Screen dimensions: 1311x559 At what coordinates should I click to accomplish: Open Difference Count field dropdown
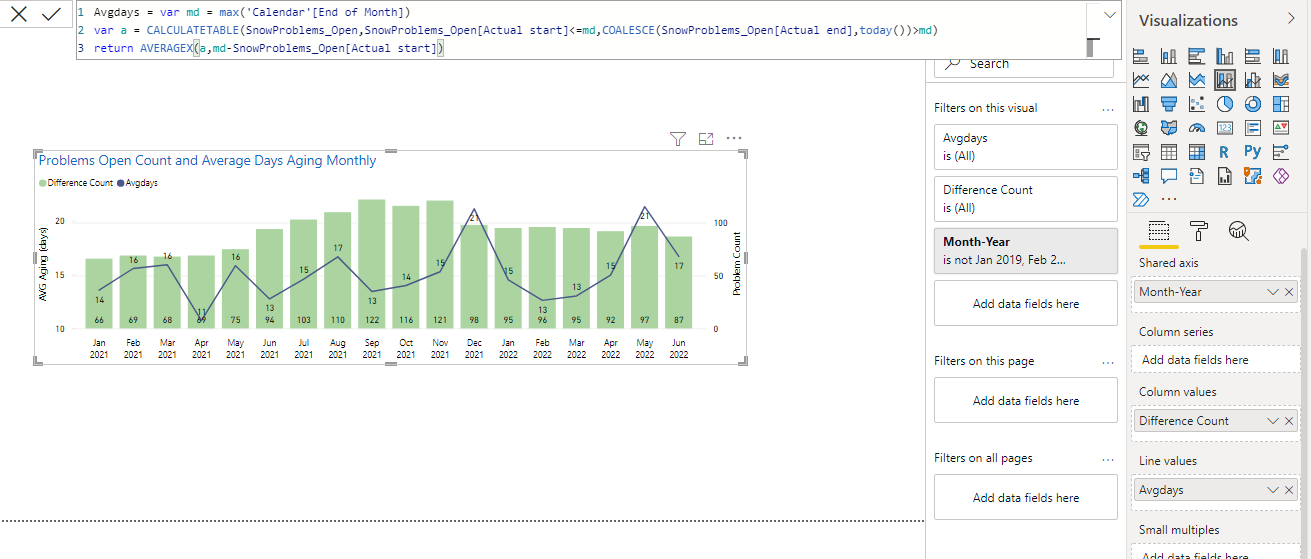click(x=1272, y=421)
